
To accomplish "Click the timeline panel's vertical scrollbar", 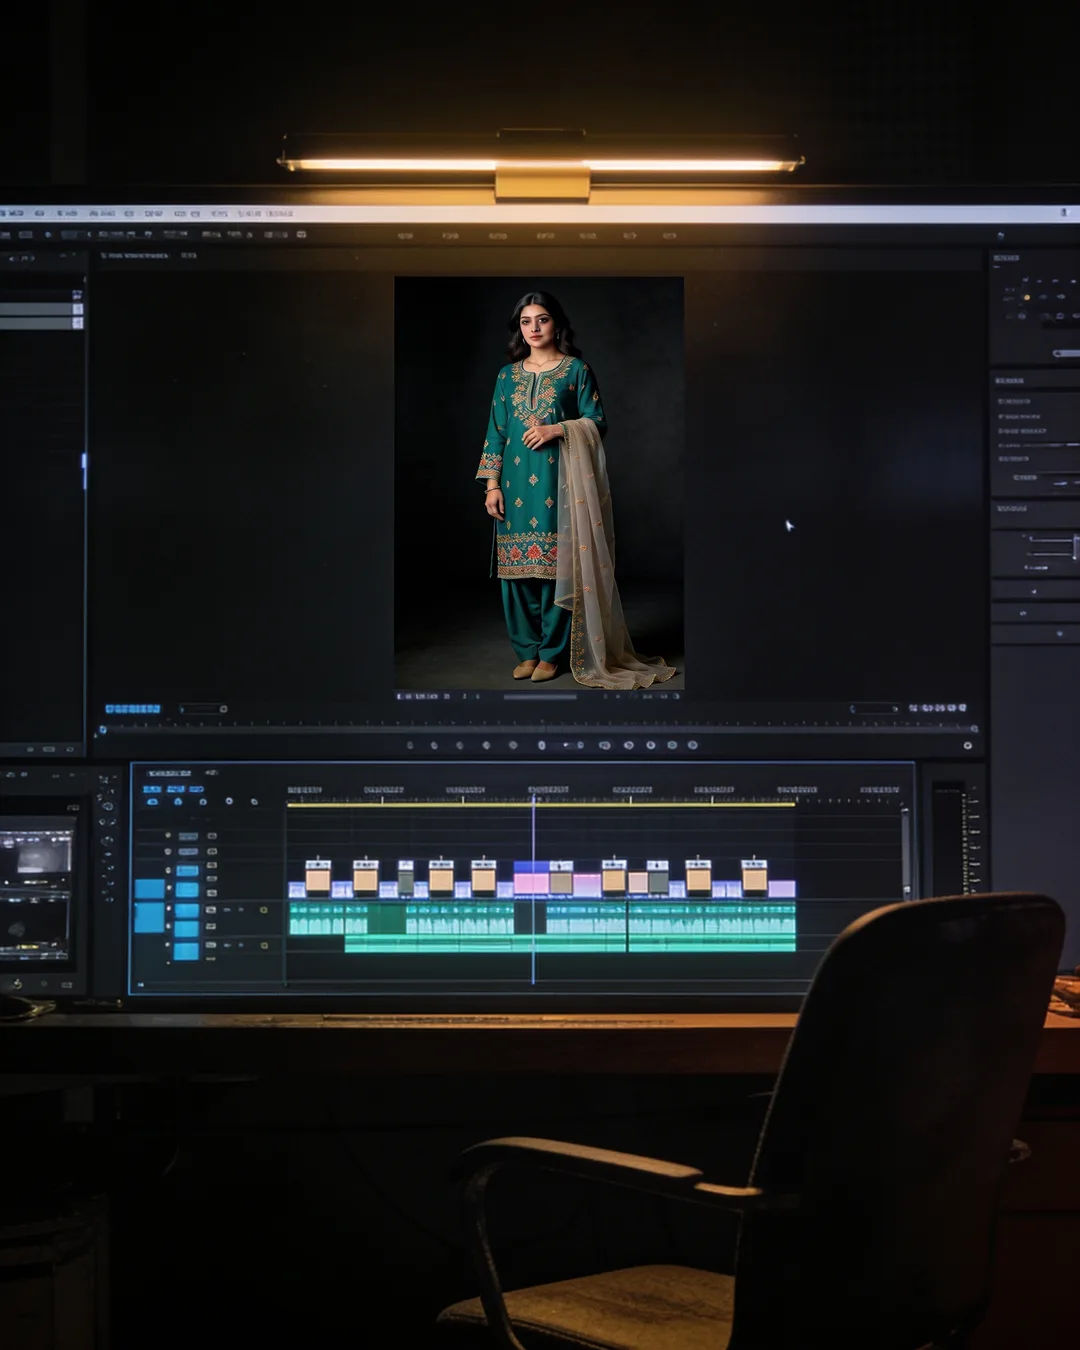I will (x=906, y=852).
